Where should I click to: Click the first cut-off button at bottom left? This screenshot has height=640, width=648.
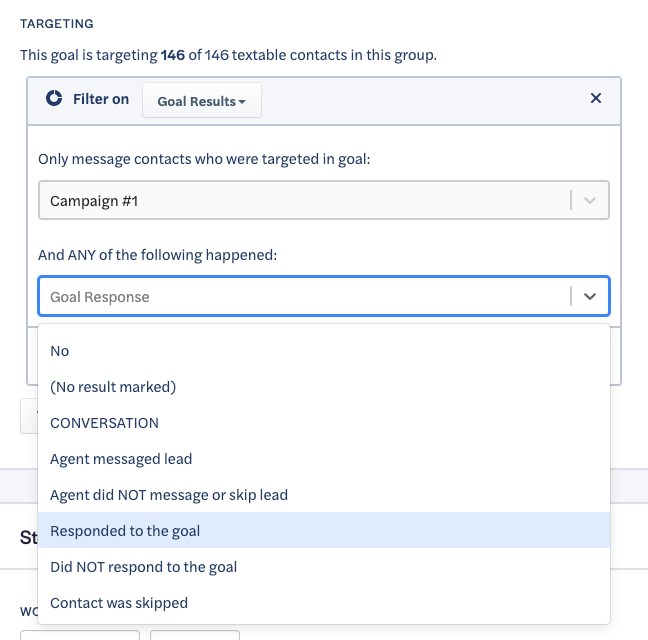80,635
